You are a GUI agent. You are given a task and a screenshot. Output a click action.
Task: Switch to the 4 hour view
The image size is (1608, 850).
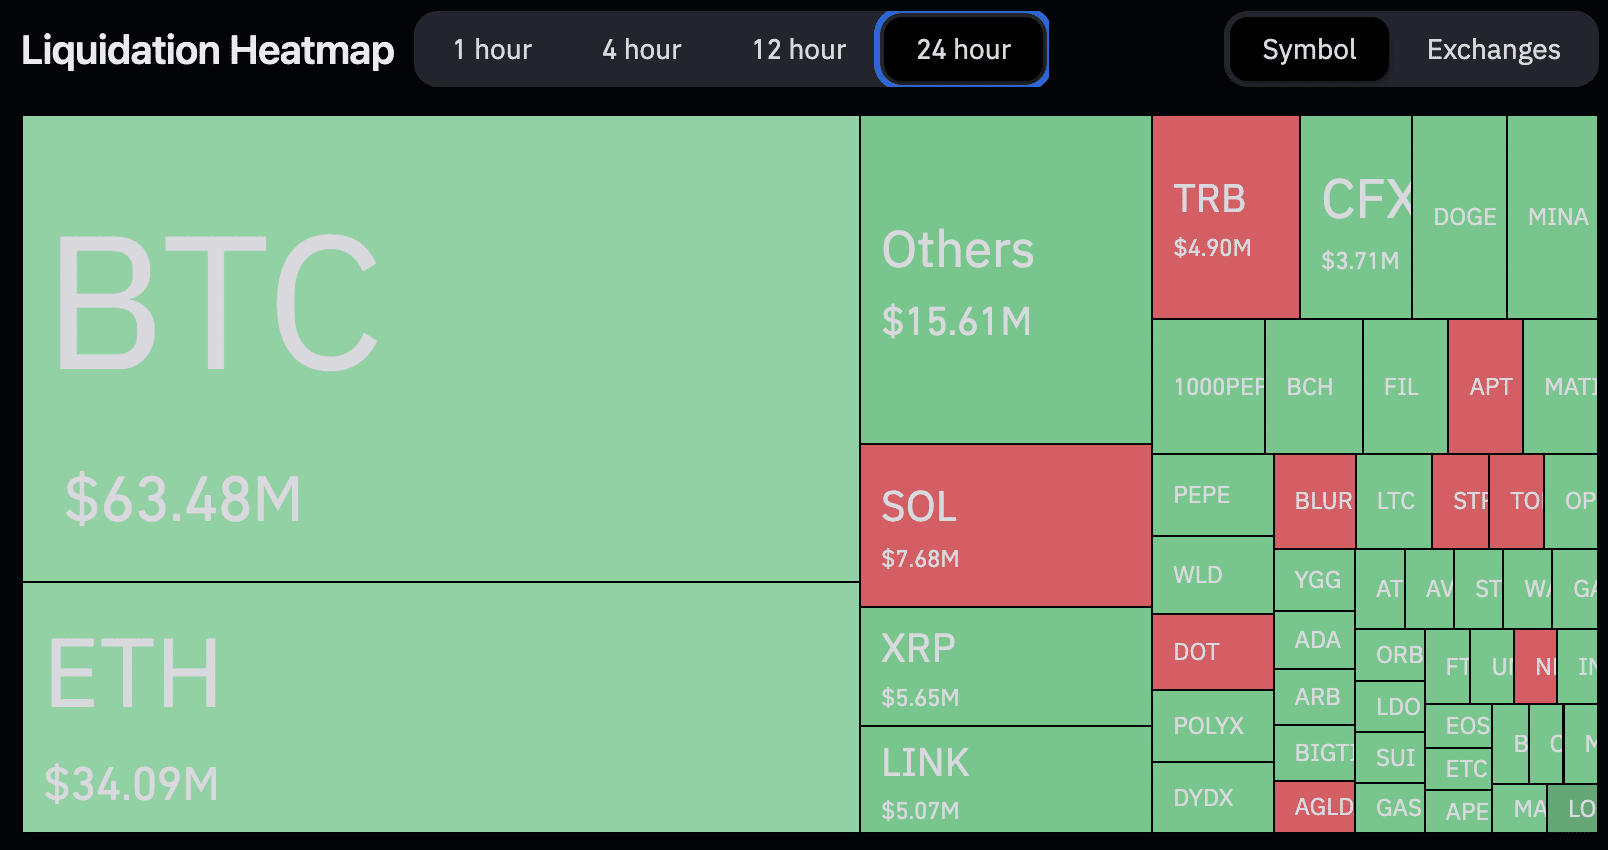click(x=641, y=50)
